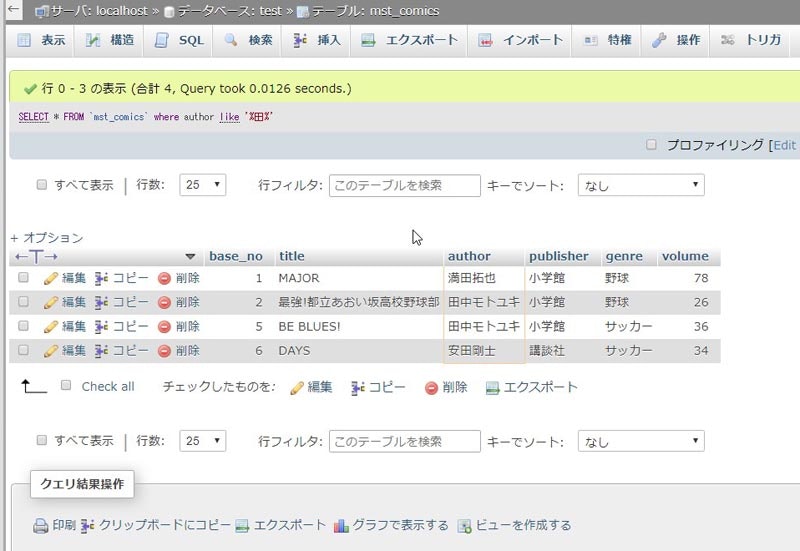Sort by the base_no column header
800x551 pixels.
(x=236, y=256)
